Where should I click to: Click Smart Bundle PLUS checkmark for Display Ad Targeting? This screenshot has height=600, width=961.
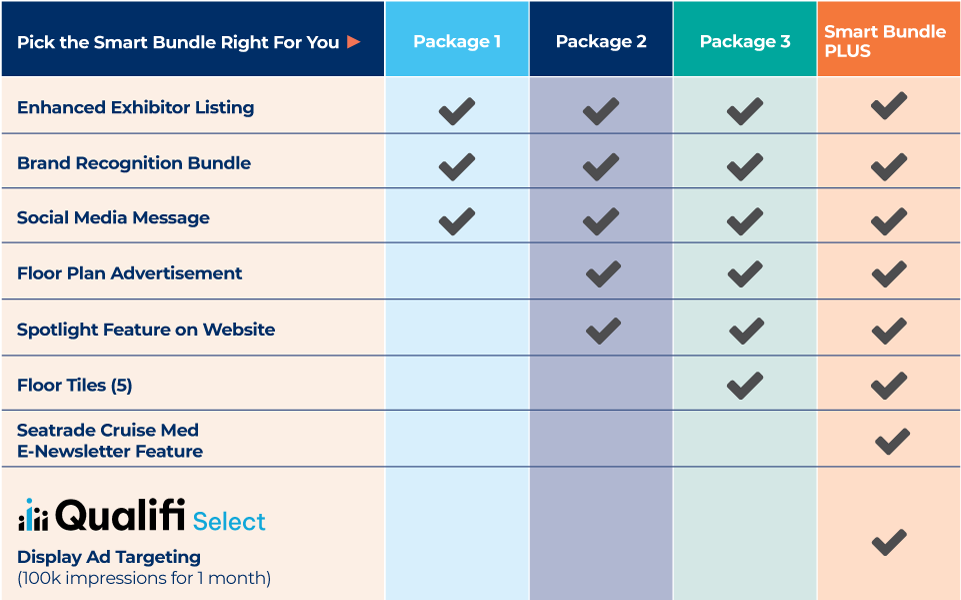click(889, 542)
